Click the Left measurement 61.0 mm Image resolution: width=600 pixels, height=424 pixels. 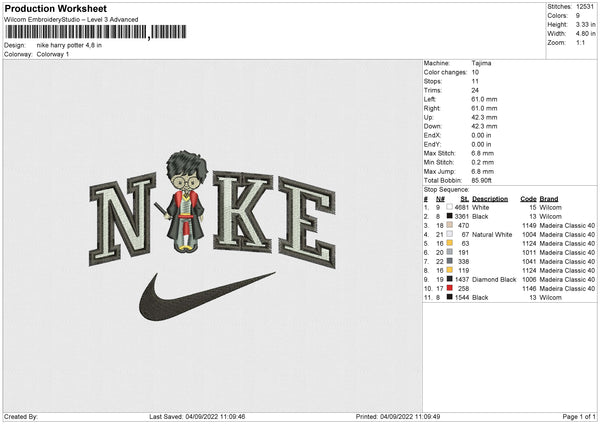click(484, 99)
